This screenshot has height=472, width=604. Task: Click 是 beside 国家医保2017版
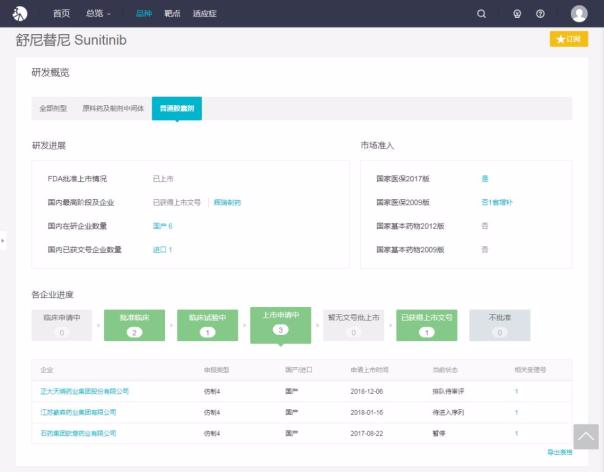click(x=485, y=178)
